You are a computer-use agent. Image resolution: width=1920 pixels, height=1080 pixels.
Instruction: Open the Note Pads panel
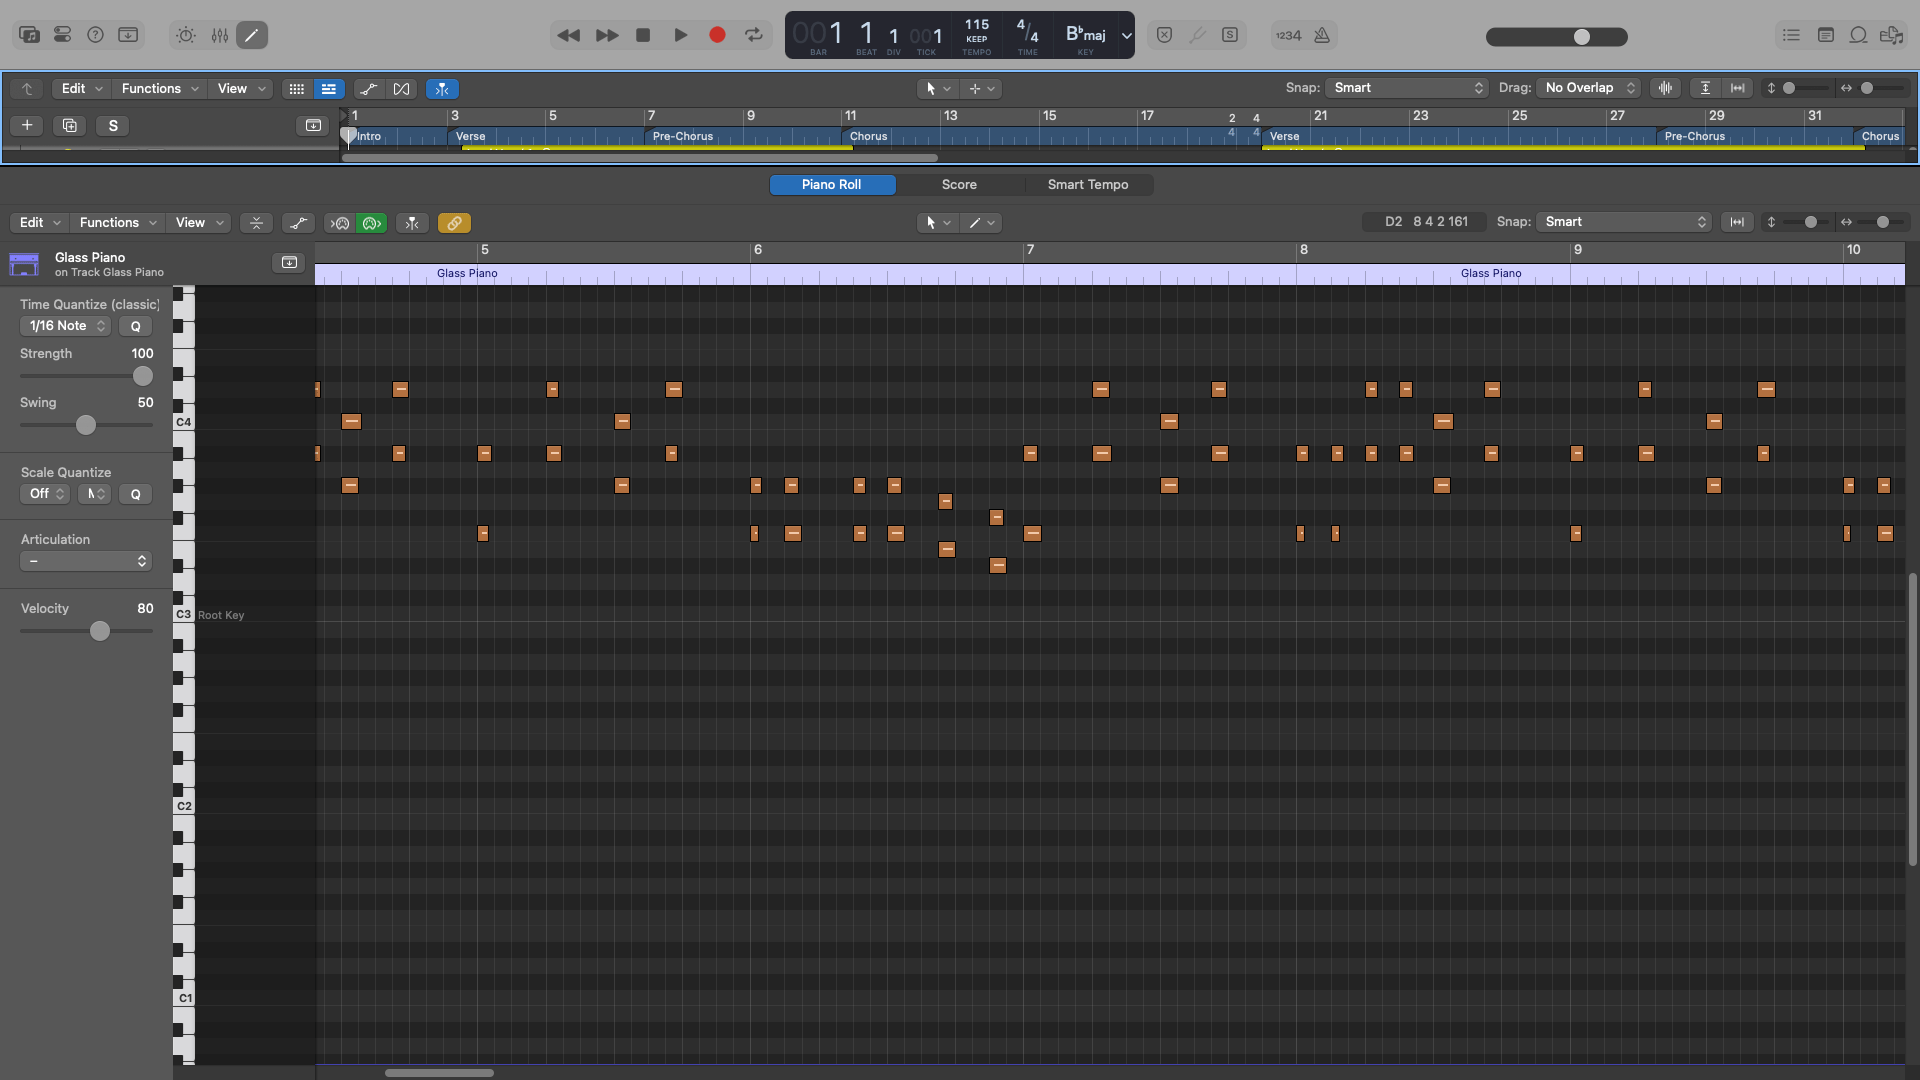click(1825, 34)
